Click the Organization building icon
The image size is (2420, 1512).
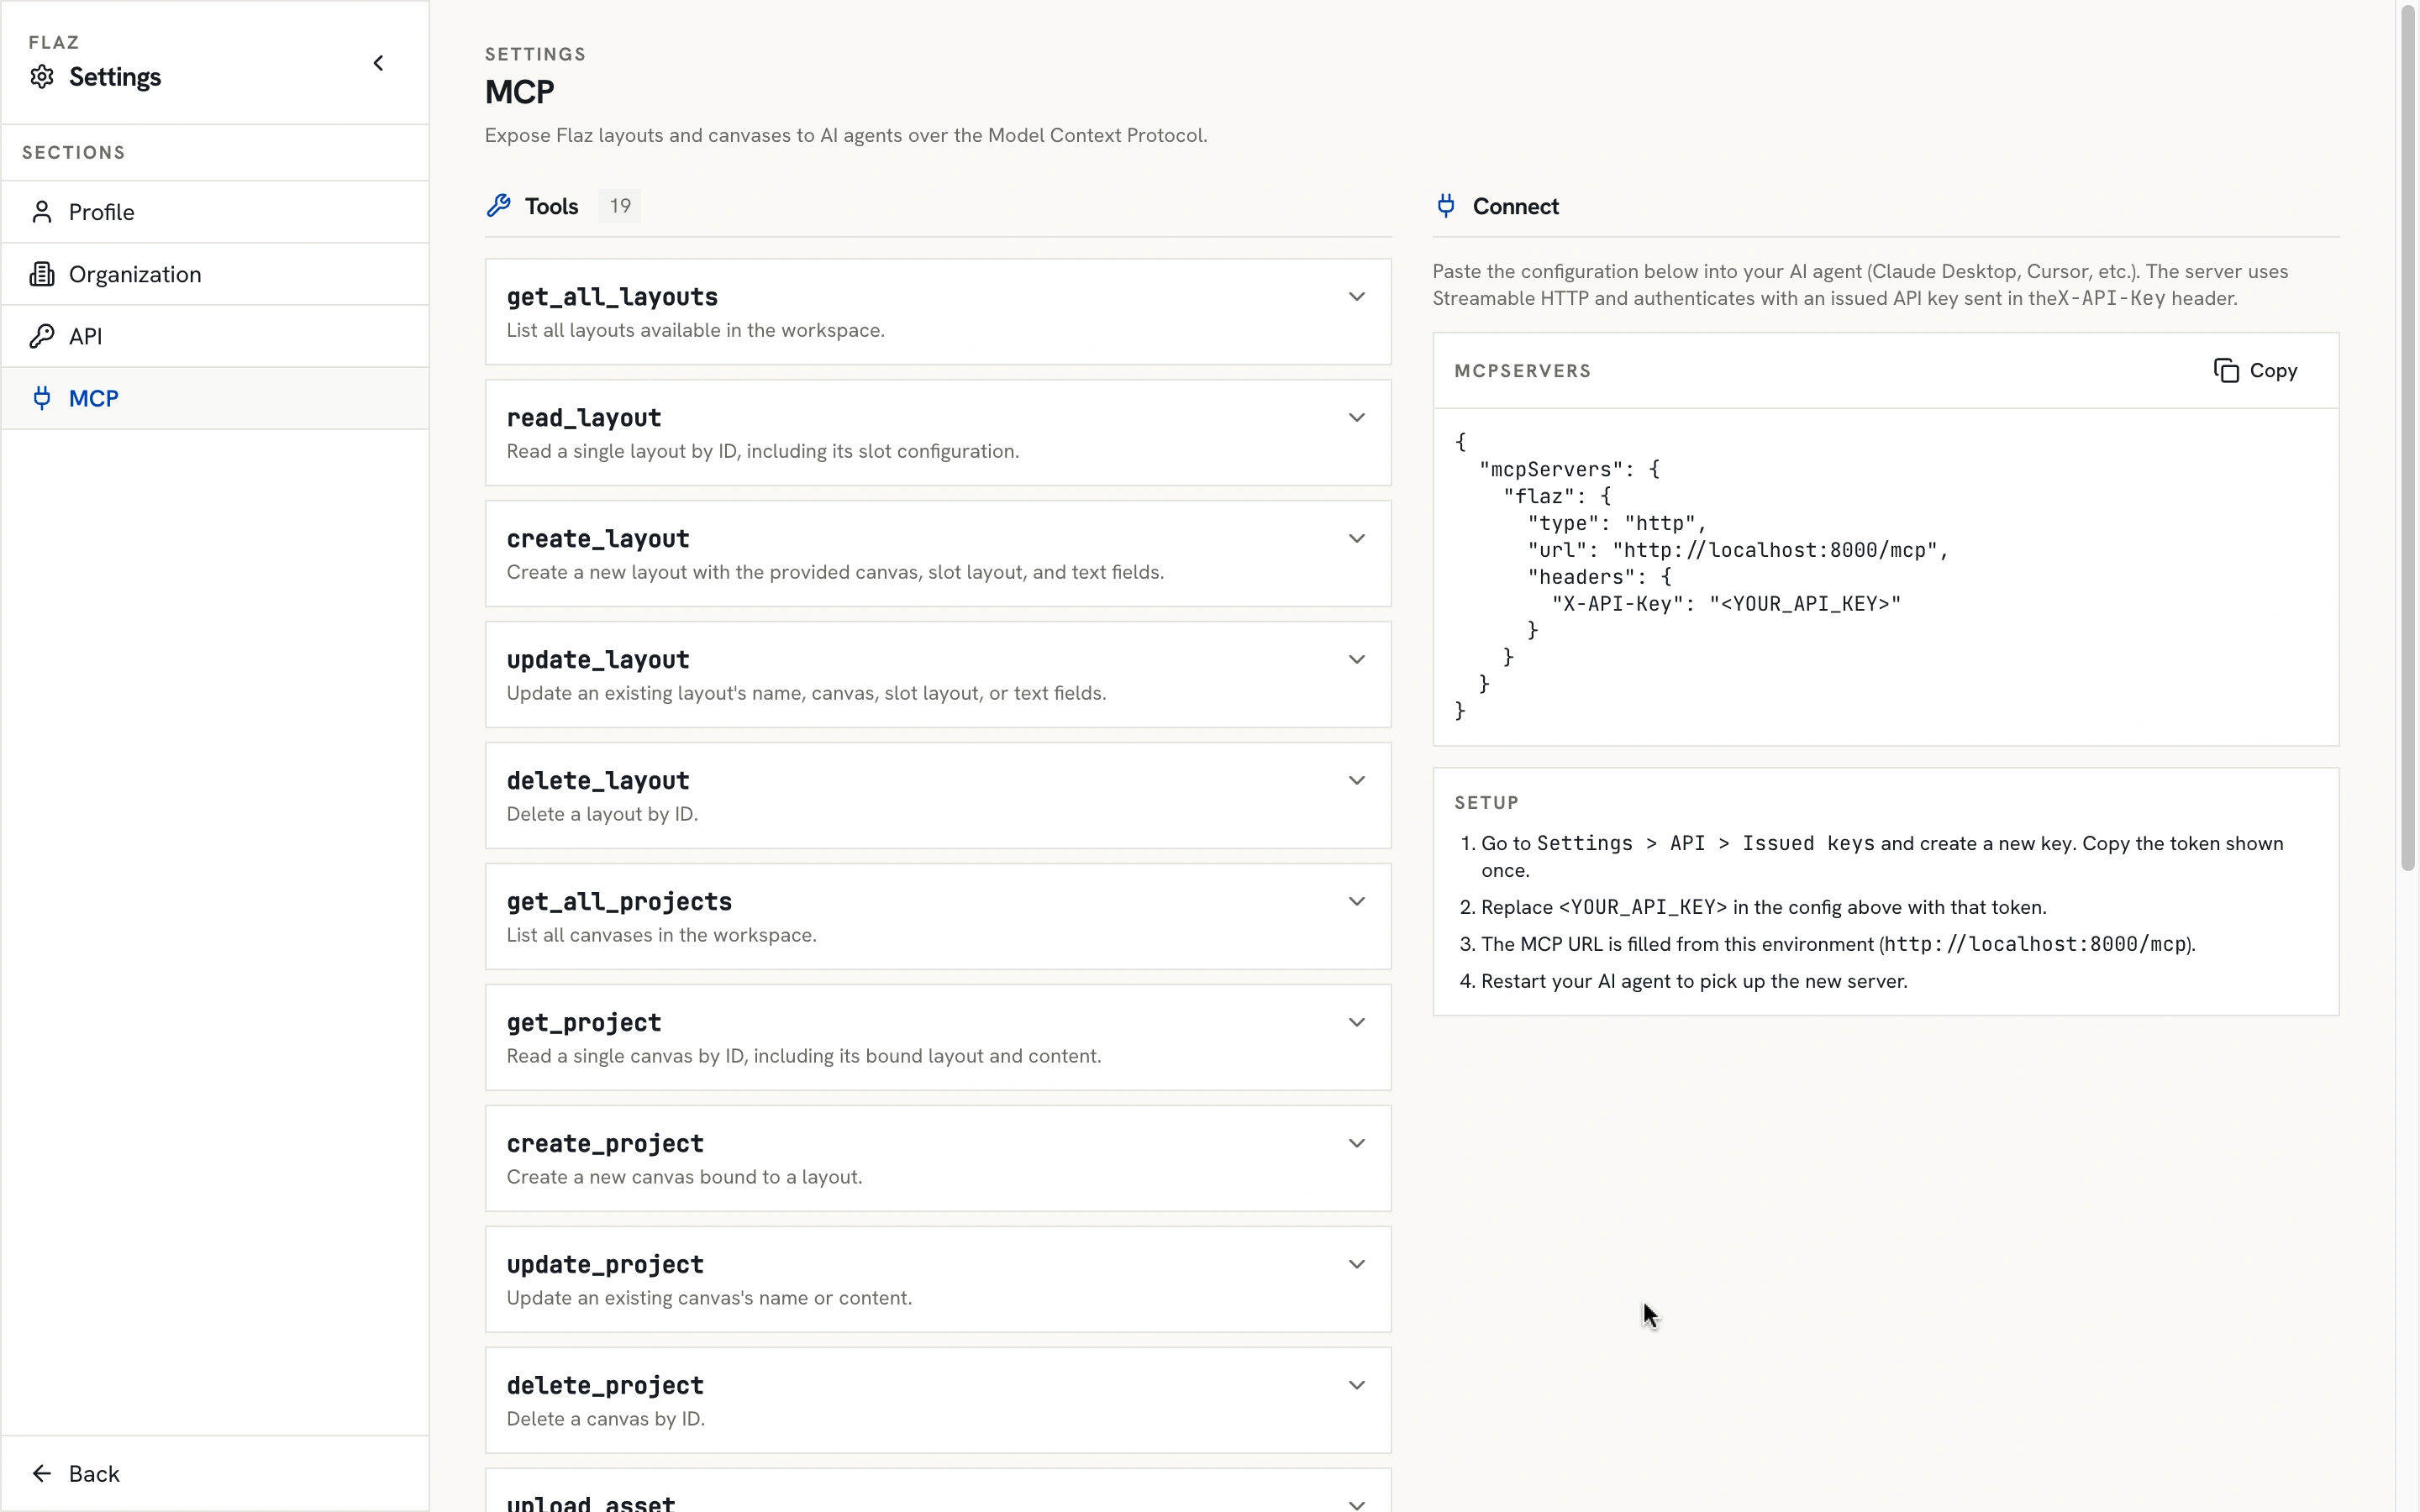pyautogui.click(x=42, y=274)
